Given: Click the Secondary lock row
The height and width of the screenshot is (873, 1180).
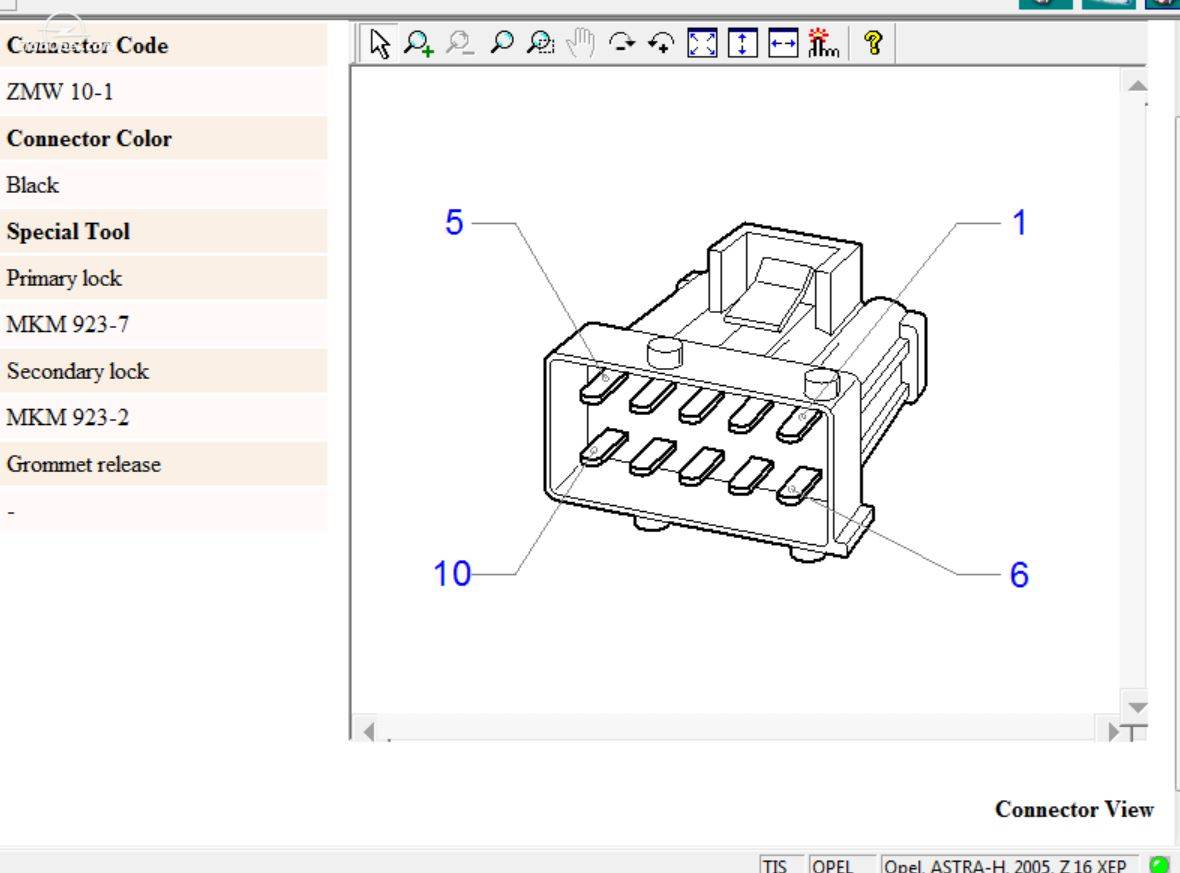Looking at the screenshot, I should 163,371.
